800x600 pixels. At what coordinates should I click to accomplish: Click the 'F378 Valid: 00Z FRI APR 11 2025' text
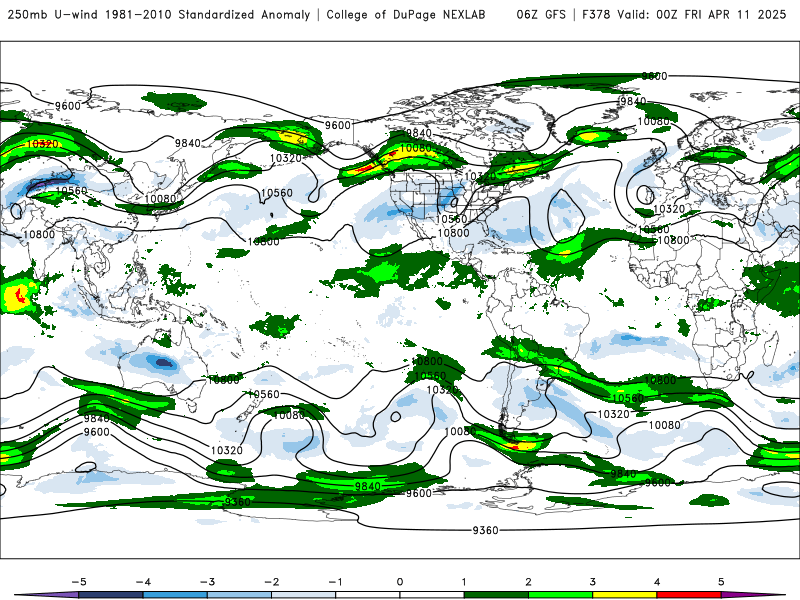point(684,14)
